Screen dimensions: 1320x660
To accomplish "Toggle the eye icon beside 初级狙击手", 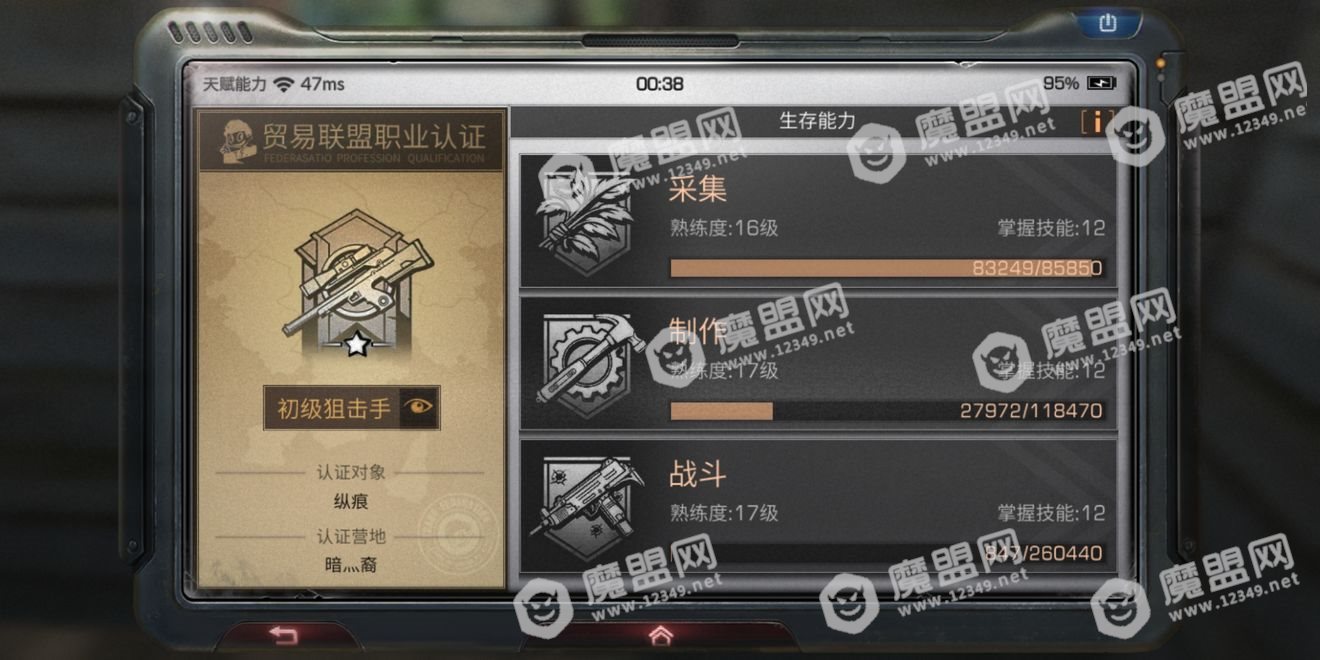I will [x=419, y=407].
